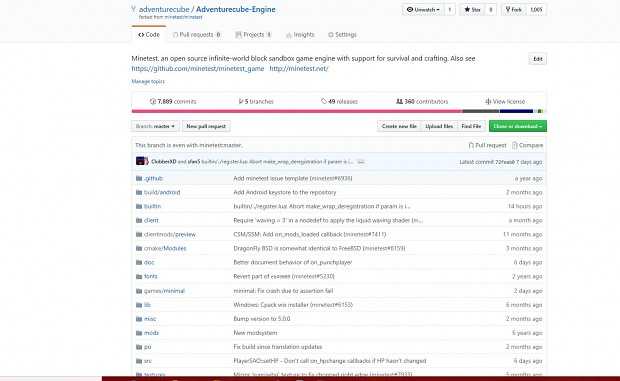Click the lib folder icon

click(139, 305)
